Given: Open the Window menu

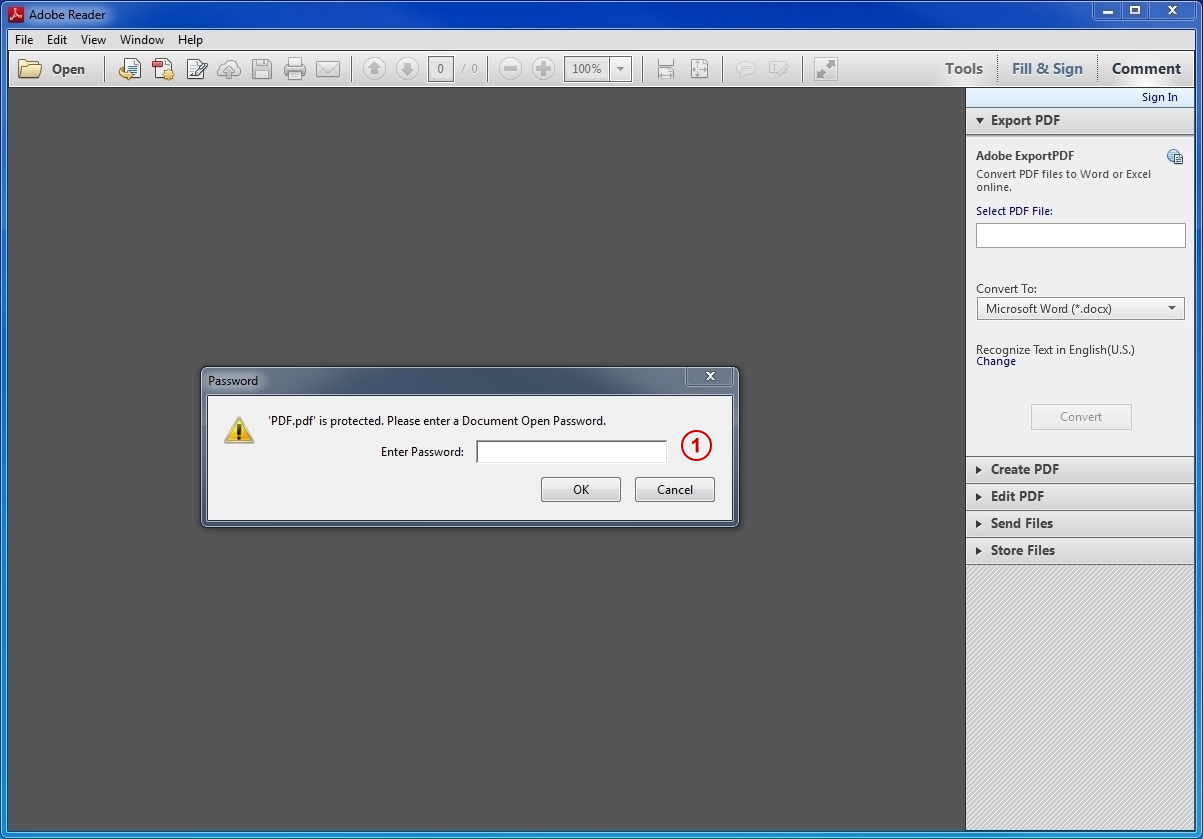Looking at the screenshot, I should point(142,40).
